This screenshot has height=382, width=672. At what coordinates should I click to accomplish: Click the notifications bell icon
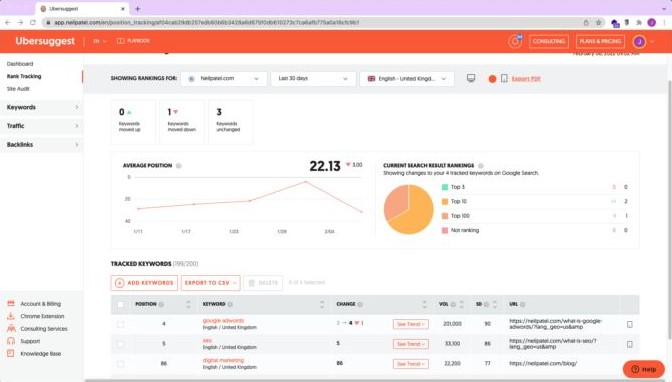[x=515, y=41]
